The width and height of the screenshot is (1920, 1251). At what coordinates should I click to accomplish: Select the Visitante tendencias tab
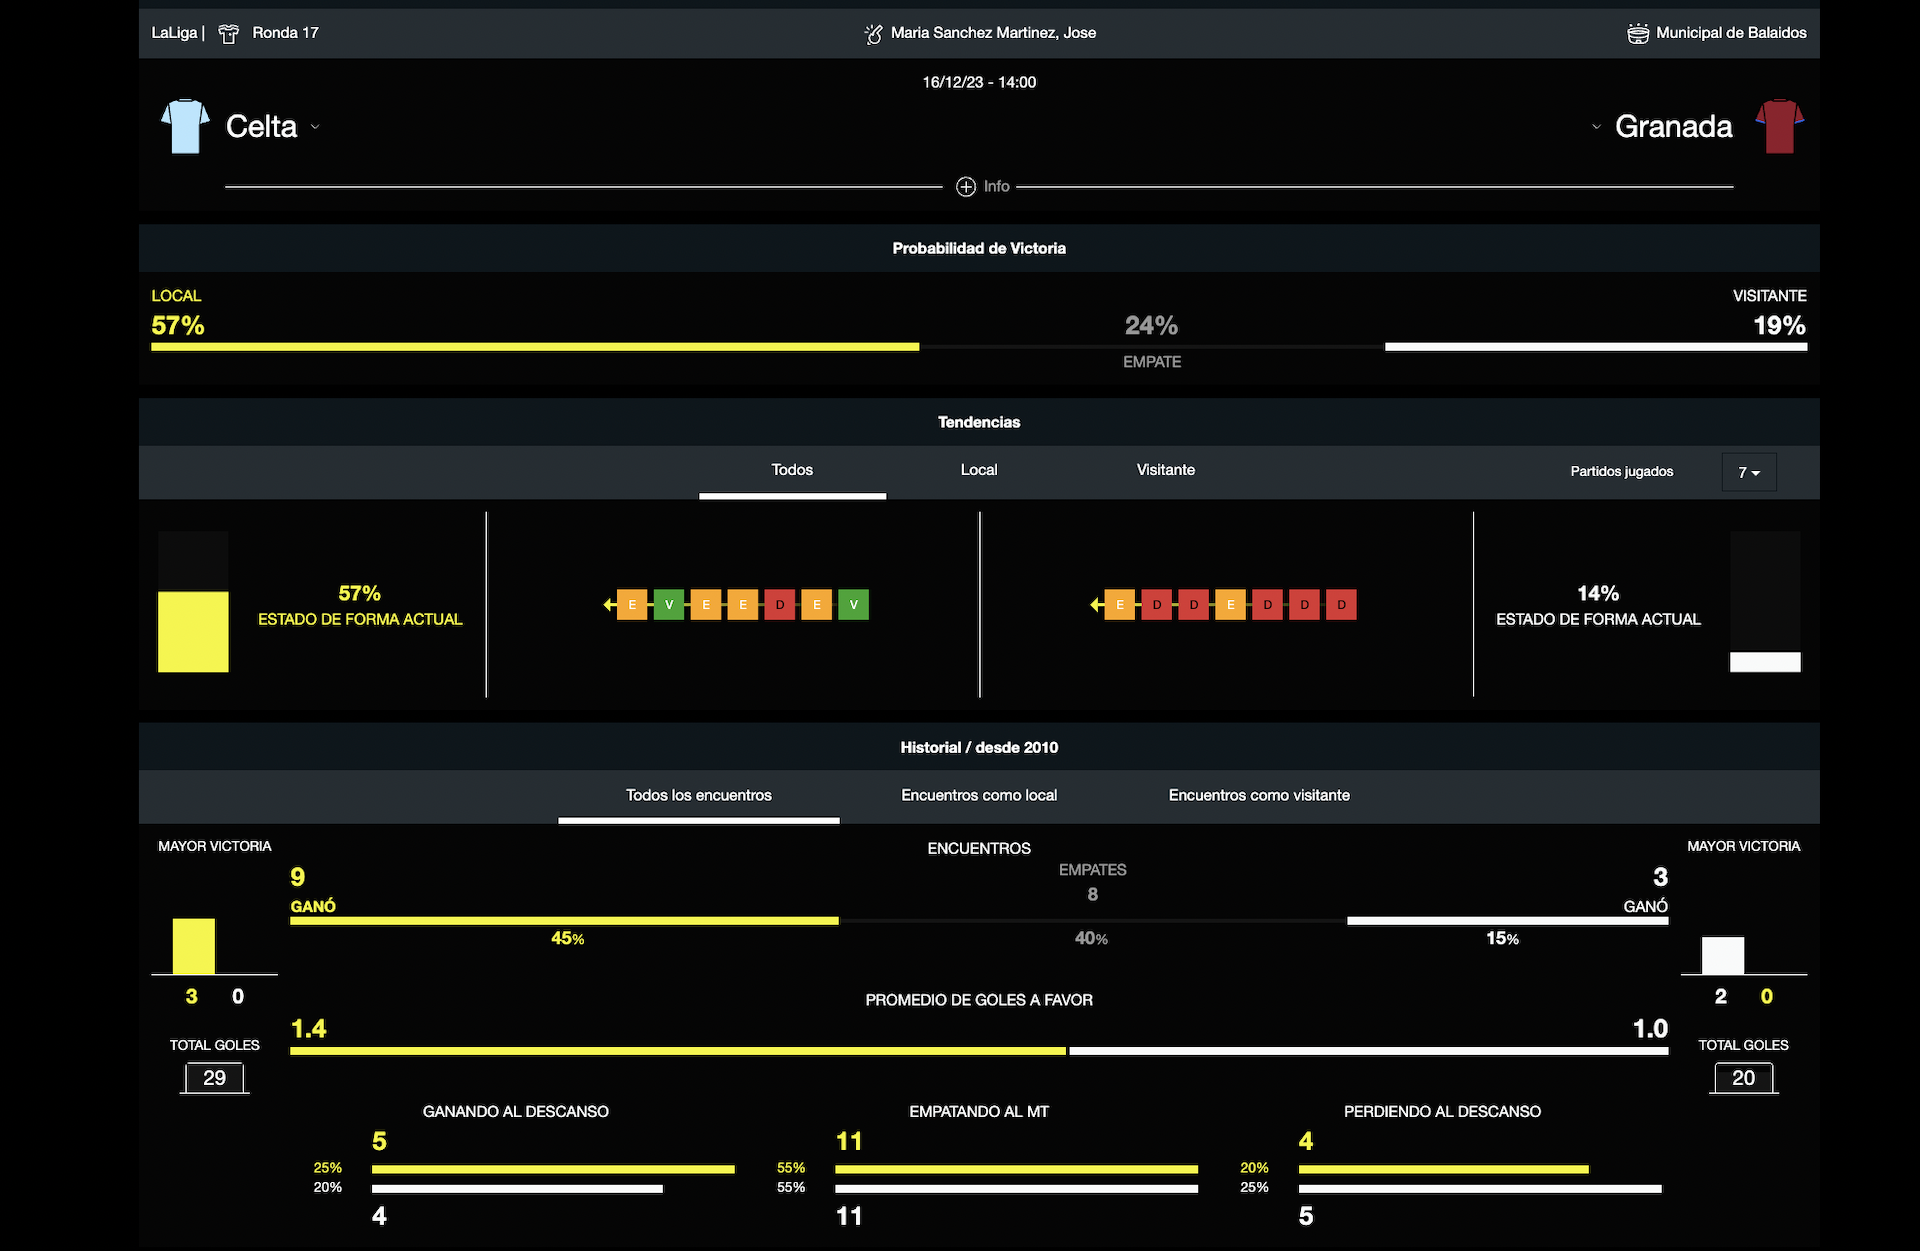[x=1165, y=470]
